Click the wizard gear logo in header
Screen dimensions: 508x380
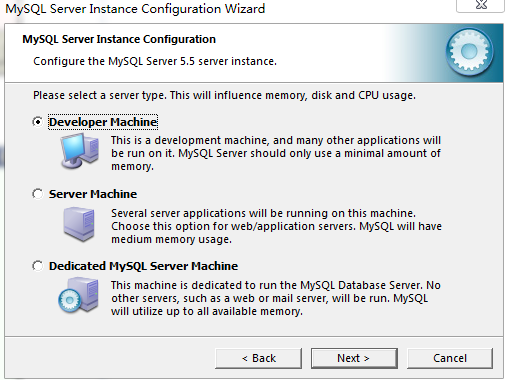[x=470, y=52]
